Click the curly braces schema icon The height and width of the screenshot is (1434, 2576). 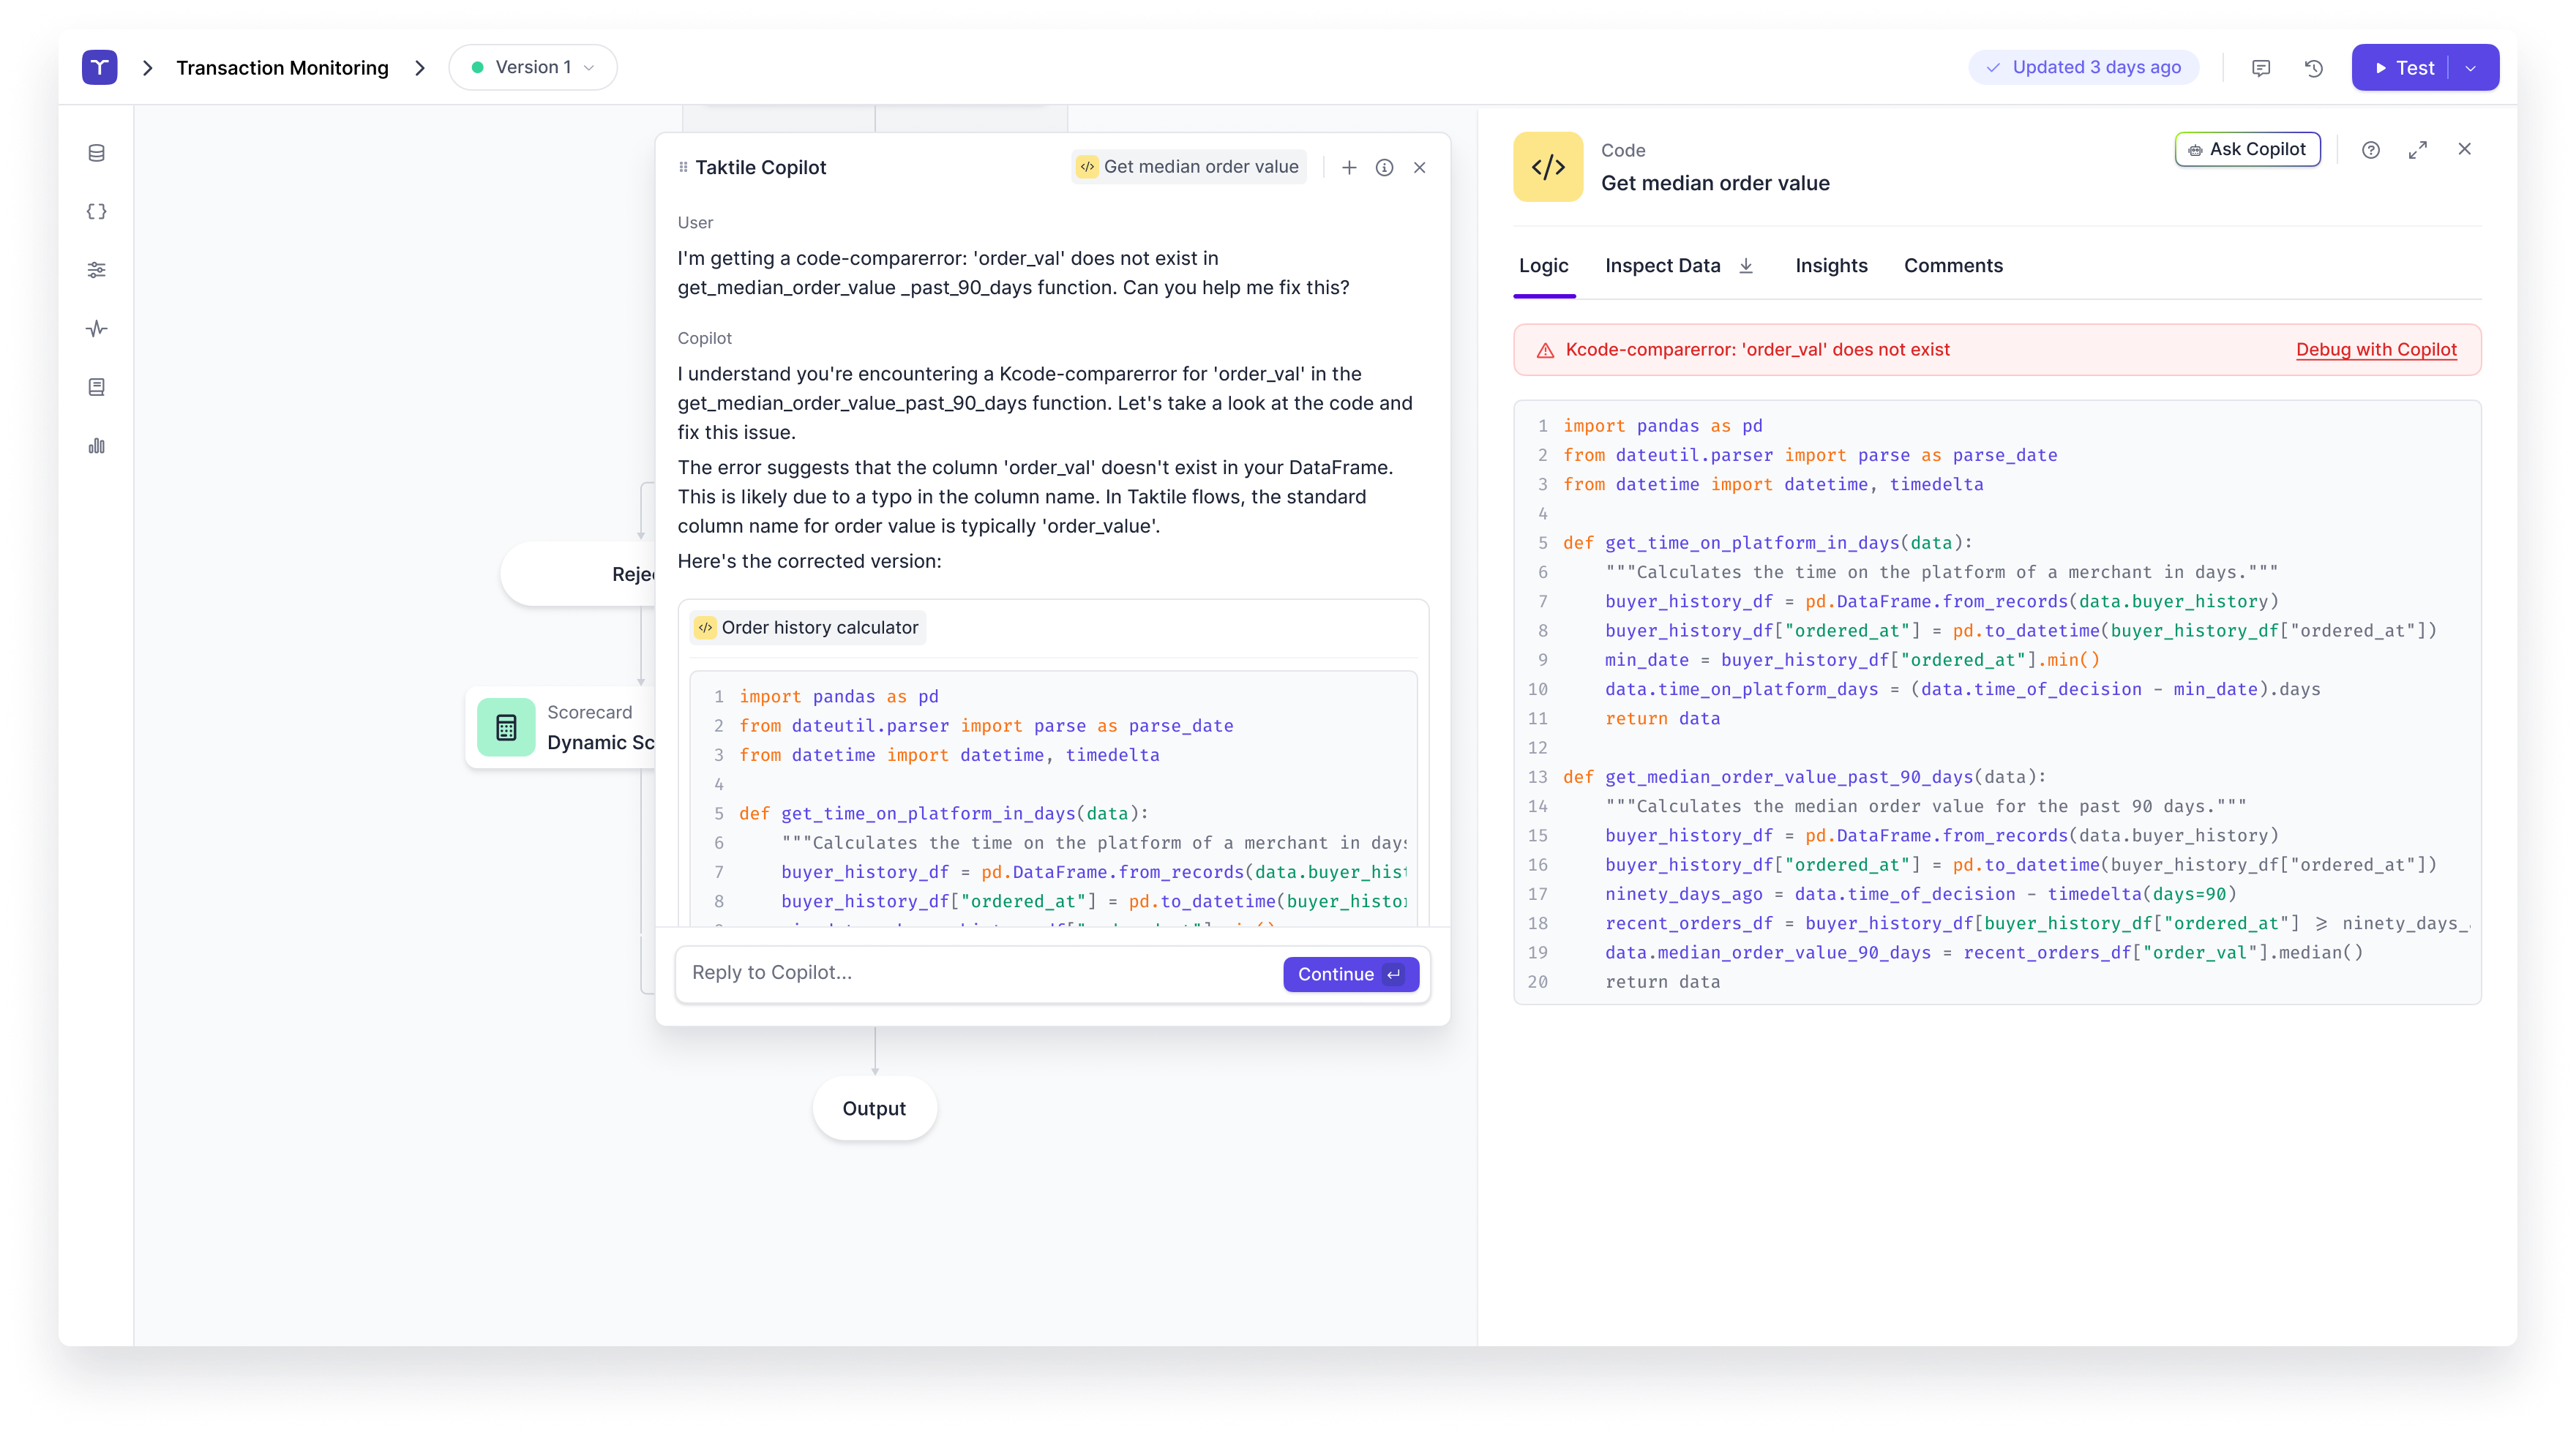[96, 211]
